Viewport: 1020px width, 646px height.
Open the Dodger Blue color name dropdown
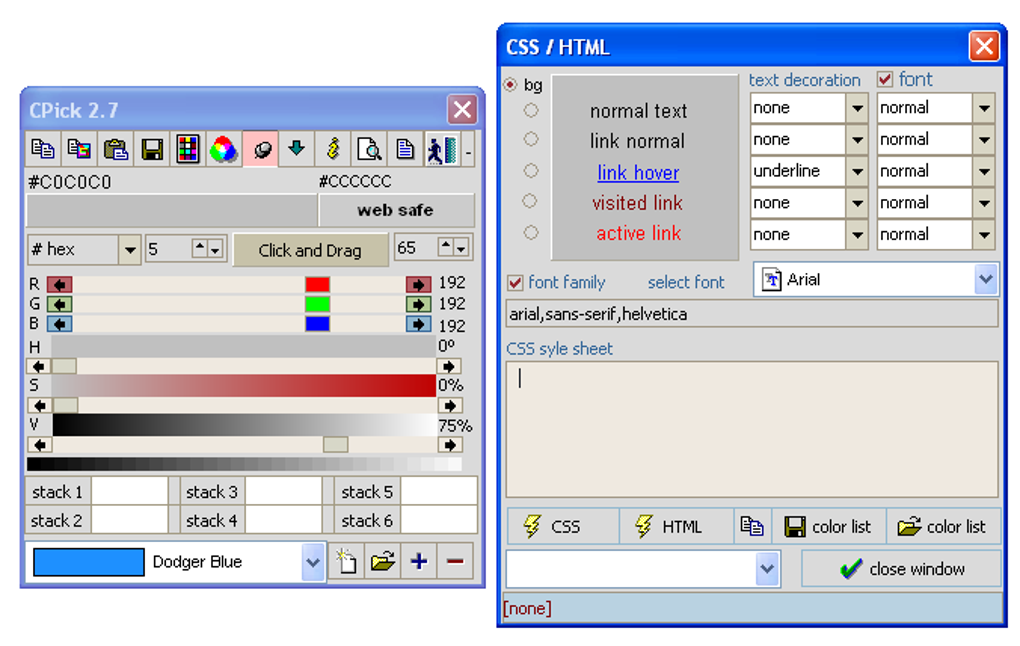click(x=313, y=562)
